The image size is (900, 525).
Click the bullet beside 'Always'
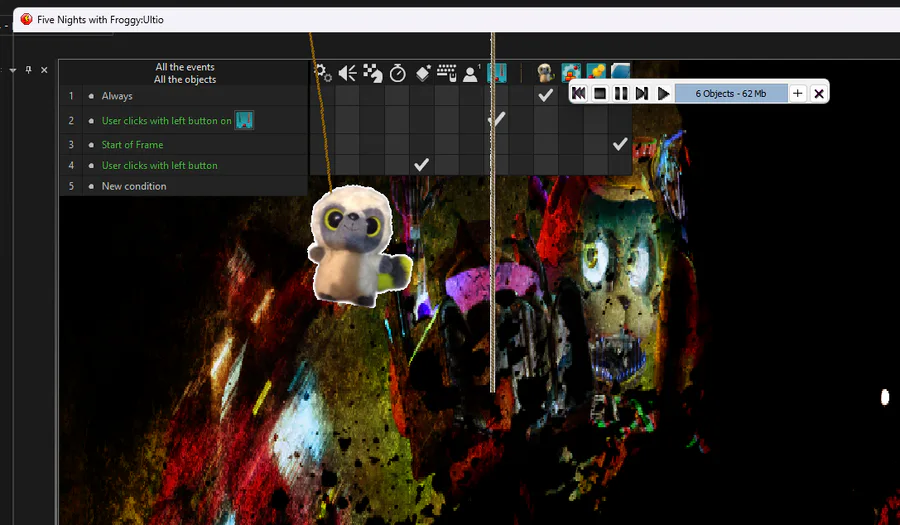pos(91,96)
